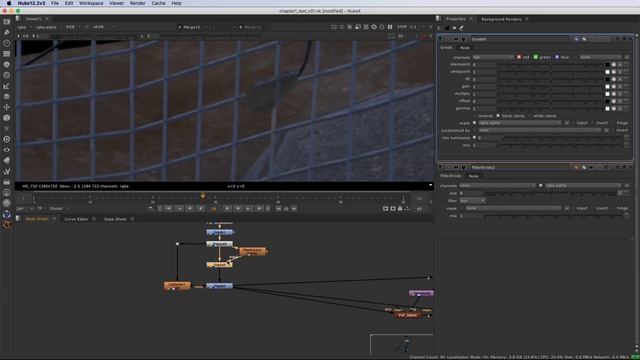This screenshot has width=640, height=360.
Task: Switch to the Dope Sheet tab
Action: (x=115, y=219)
